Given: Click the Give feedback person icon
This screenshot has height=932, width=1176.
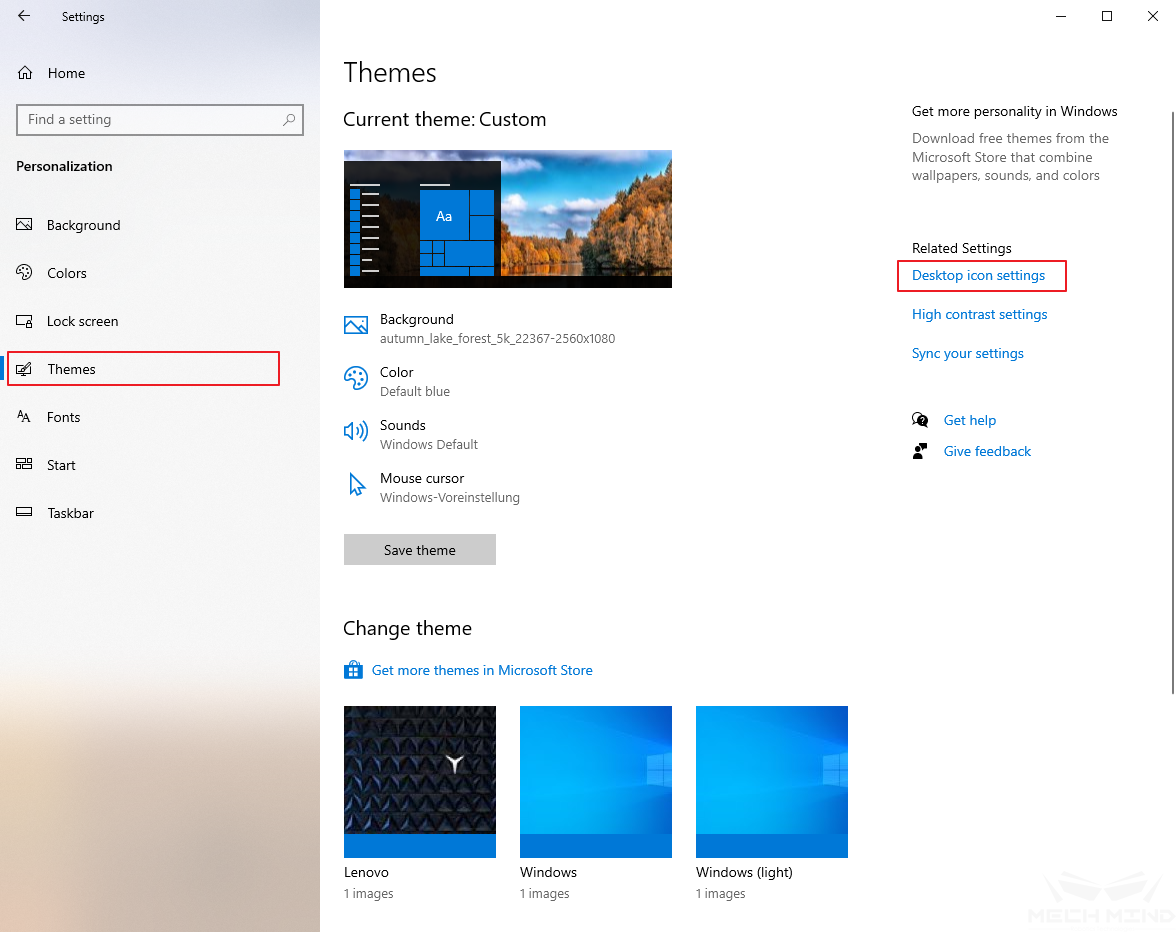Looking at the screenshot, I should (920, 451).
